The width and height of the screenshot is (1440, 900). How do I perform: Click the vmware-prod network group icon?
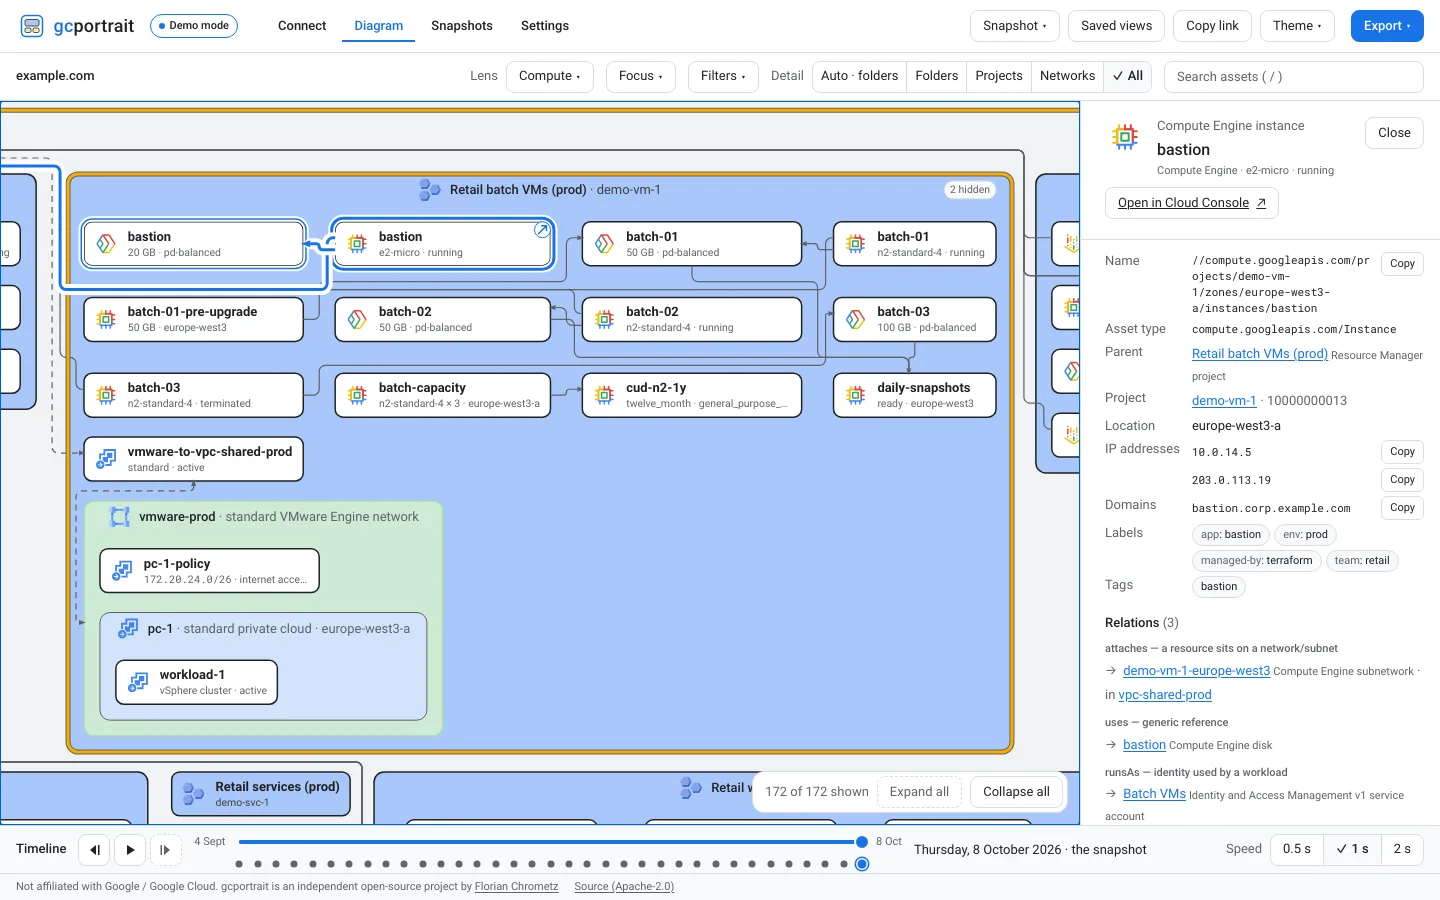tap(120, 517)
